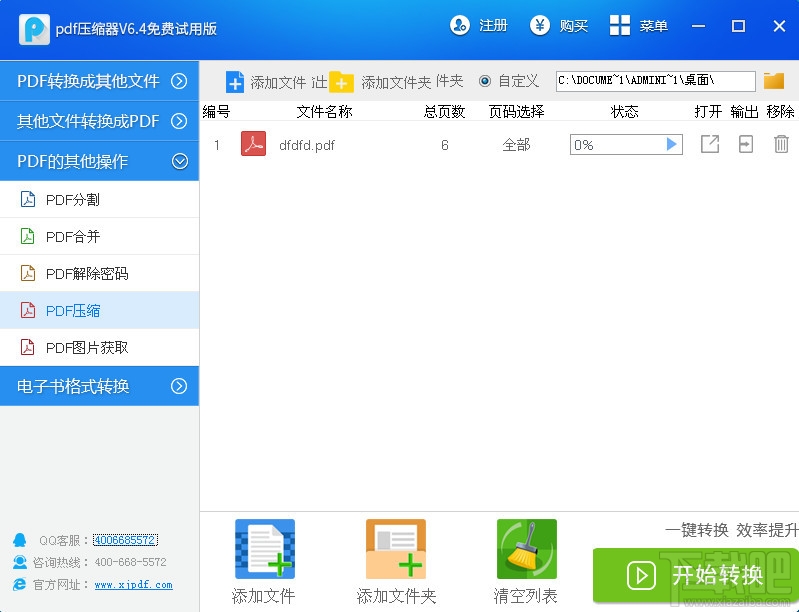The image size is (799, 612).
Task: Open the 菜单 menu
Action: [x=638, y=25]
